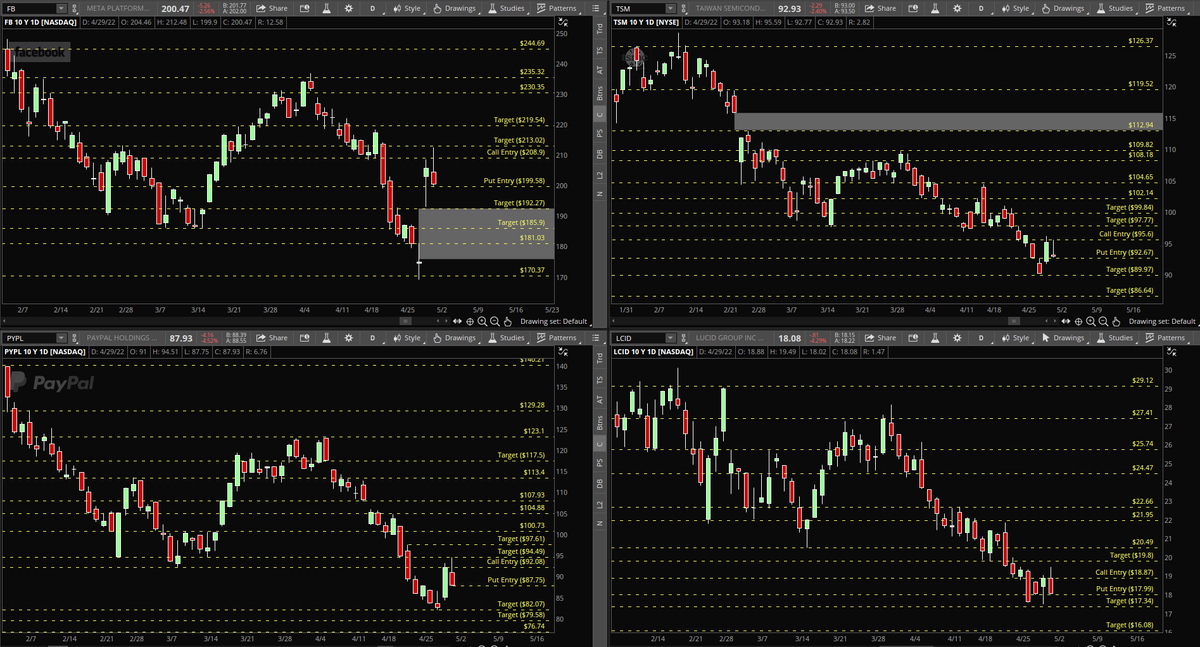The image size is (1200, 647).
Task: Open Drawing set: Default under FB chart
Action: pyautogui.click(x=554, y=322)
